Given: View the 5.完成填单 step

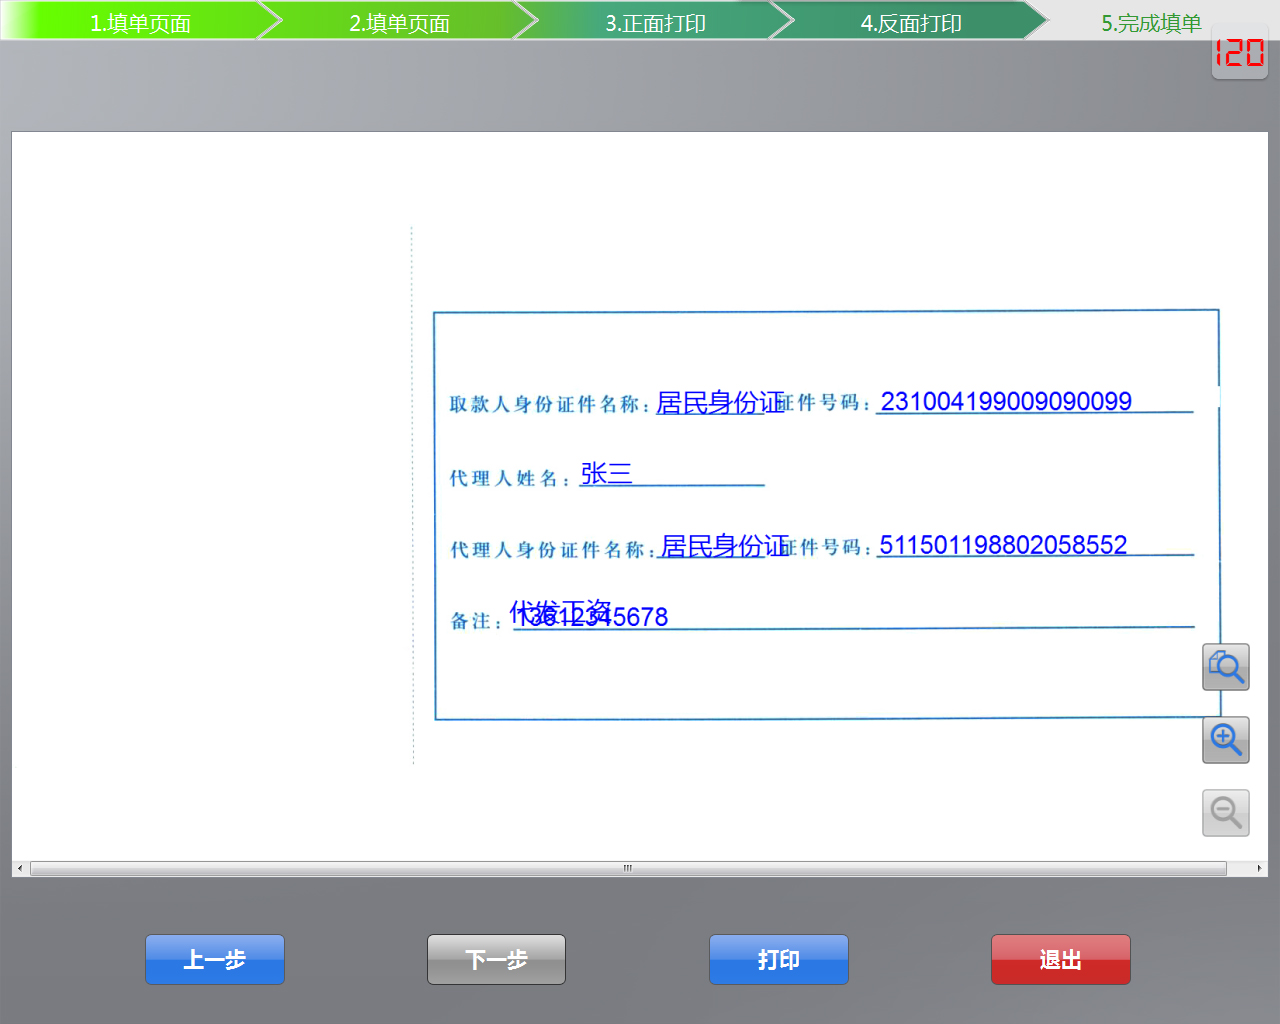Looking at the screenshot, I should pyautogui.click(x=1153, y=22).
